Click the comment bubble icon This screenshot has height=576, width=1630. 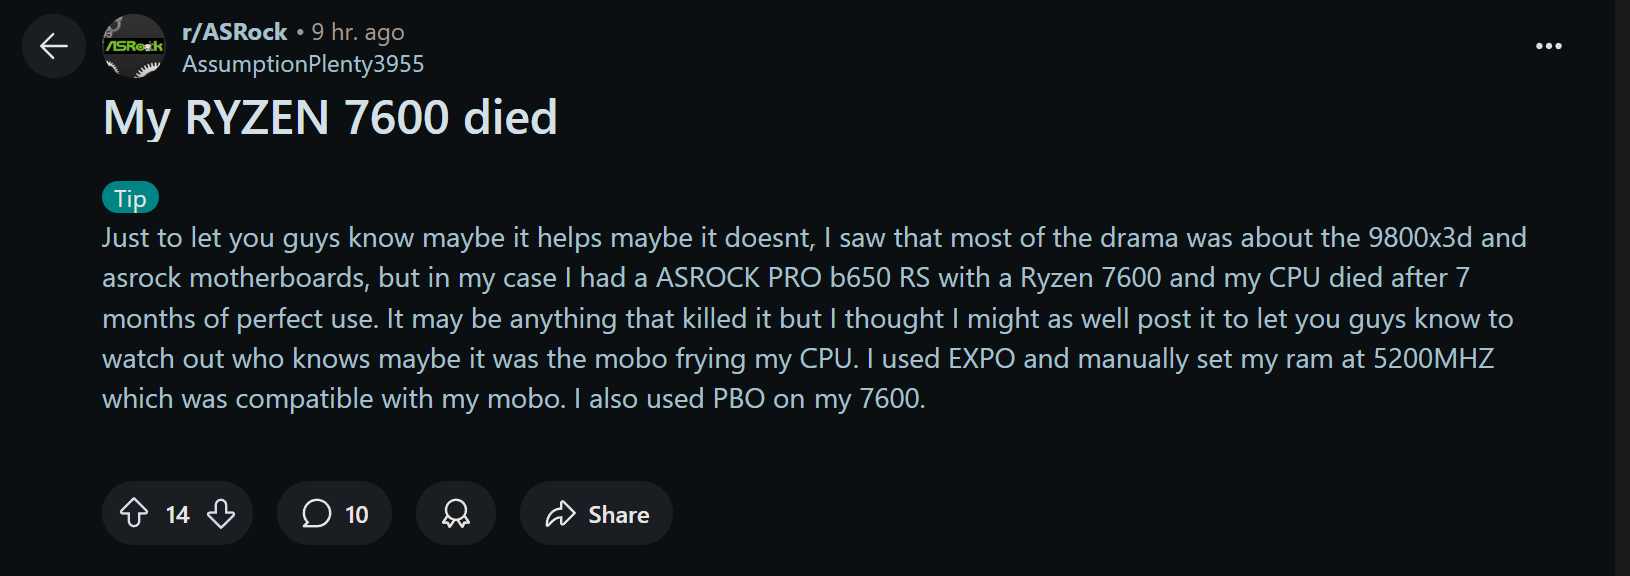tap(317, 514)
